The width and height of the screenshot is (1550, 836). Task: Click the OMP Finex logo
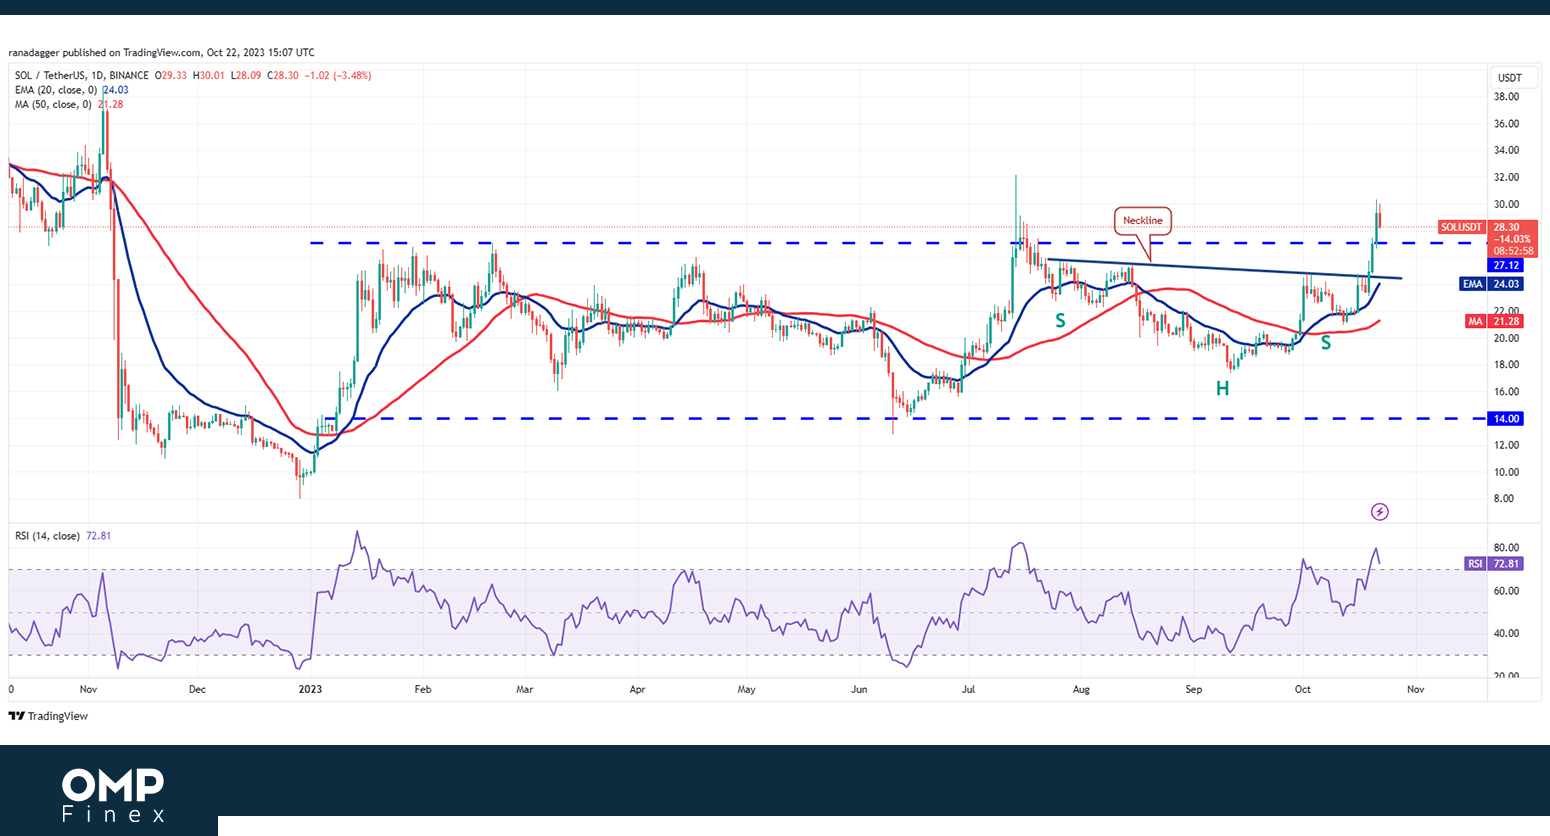(113, 795)
